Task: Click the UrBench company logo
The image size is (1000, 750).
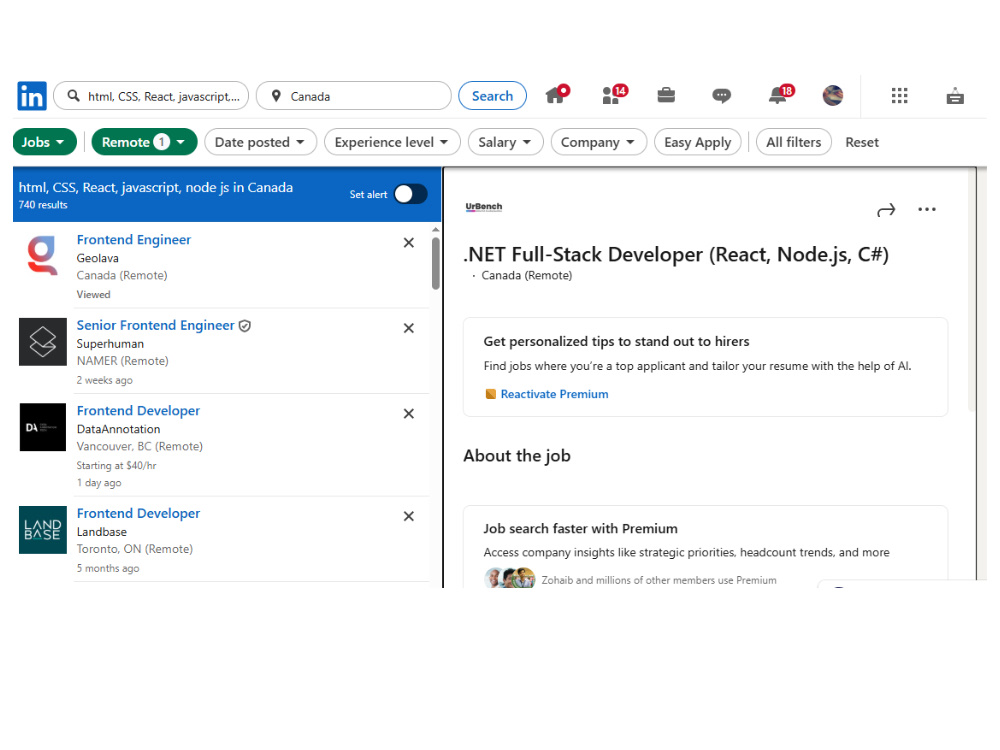Action: pyautogui.click(x=483, y=207)
